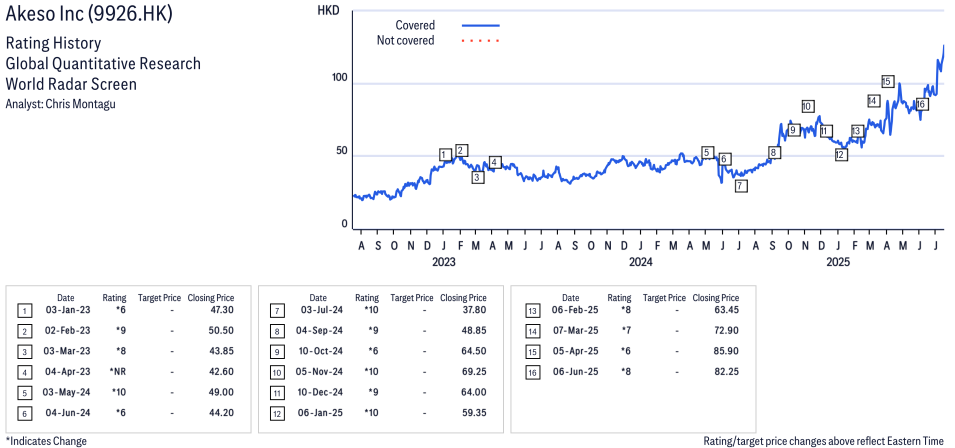Click the table box numbered 4 beside 04-Apr-23

[x=23, y=373]
